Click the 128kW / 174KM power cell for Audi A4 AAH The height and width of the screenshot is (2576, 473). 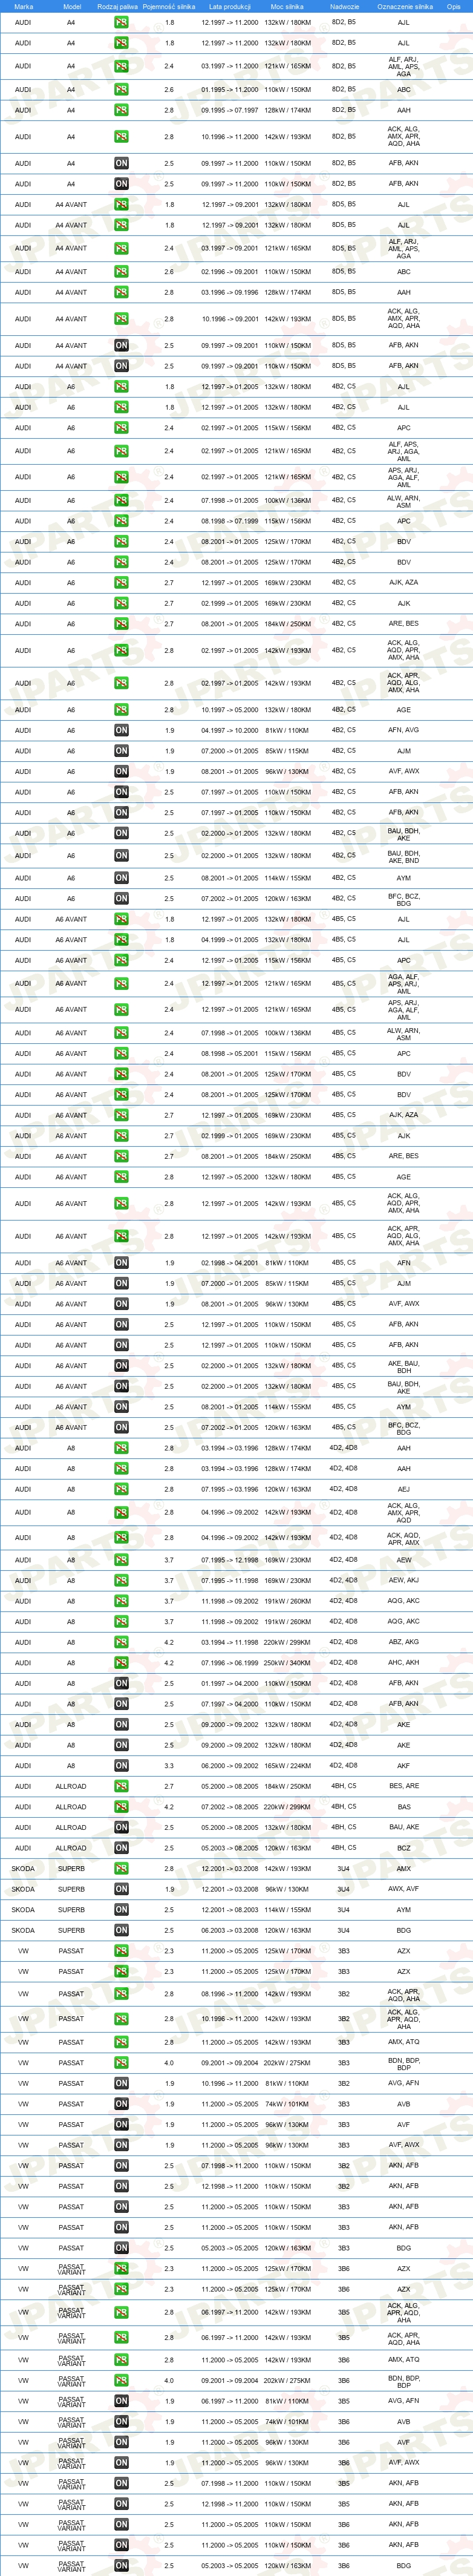287,110
